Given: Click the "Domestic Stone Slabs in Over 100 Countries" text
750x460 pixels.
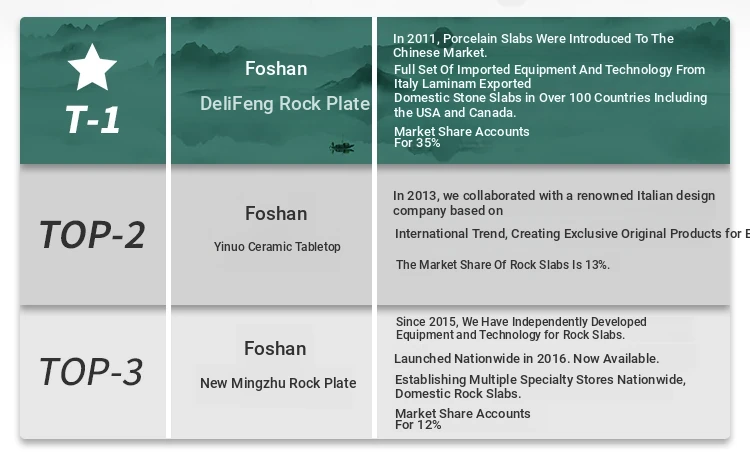Looking at the screenshot, I should click(x=550, y=104).
